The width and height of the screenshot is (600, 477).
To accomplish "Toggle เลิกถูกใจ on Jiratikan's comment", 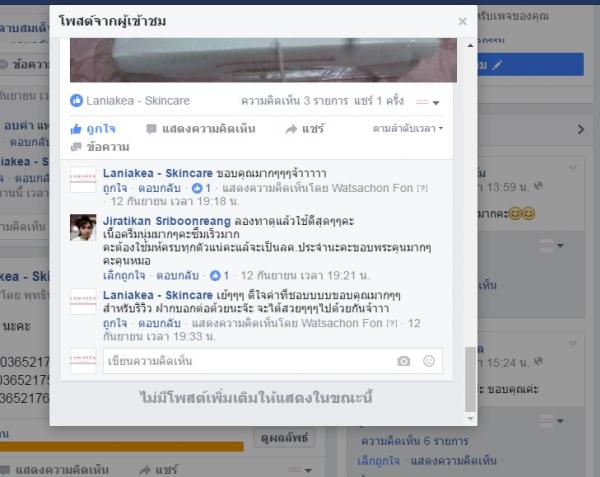I will 124,275.
